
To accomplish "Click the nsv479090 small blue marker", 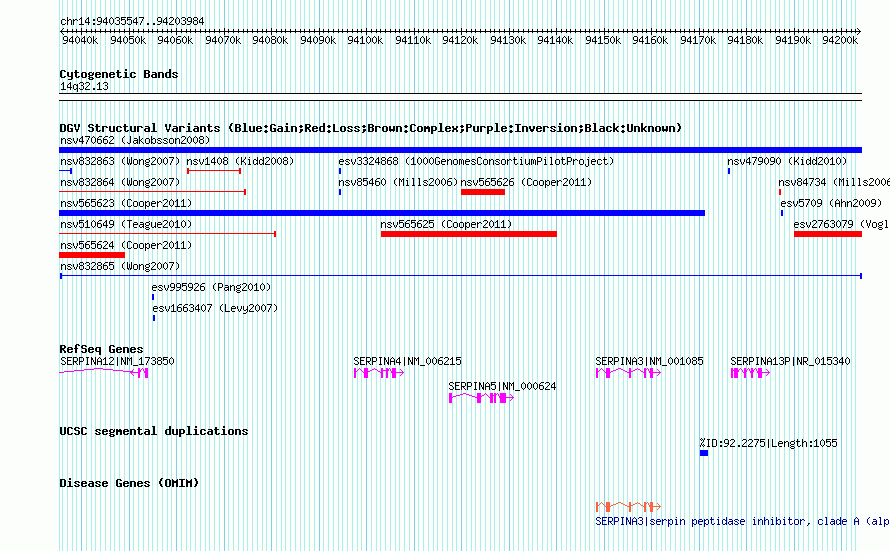I will click(729, 171).
